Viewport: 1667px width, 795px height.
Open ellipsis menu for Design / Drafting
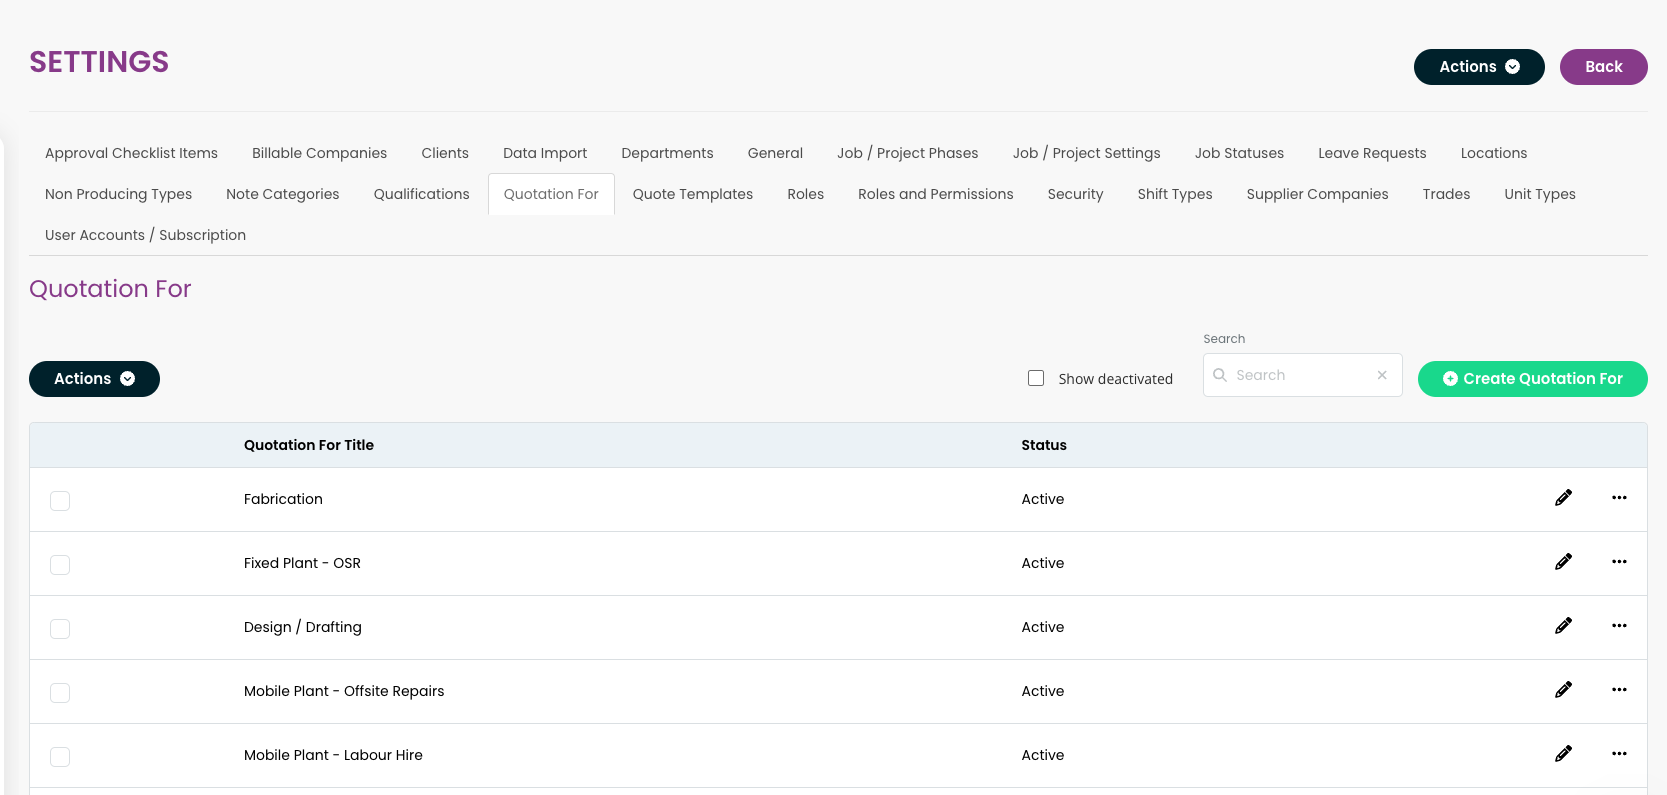tap(1619, 626)
